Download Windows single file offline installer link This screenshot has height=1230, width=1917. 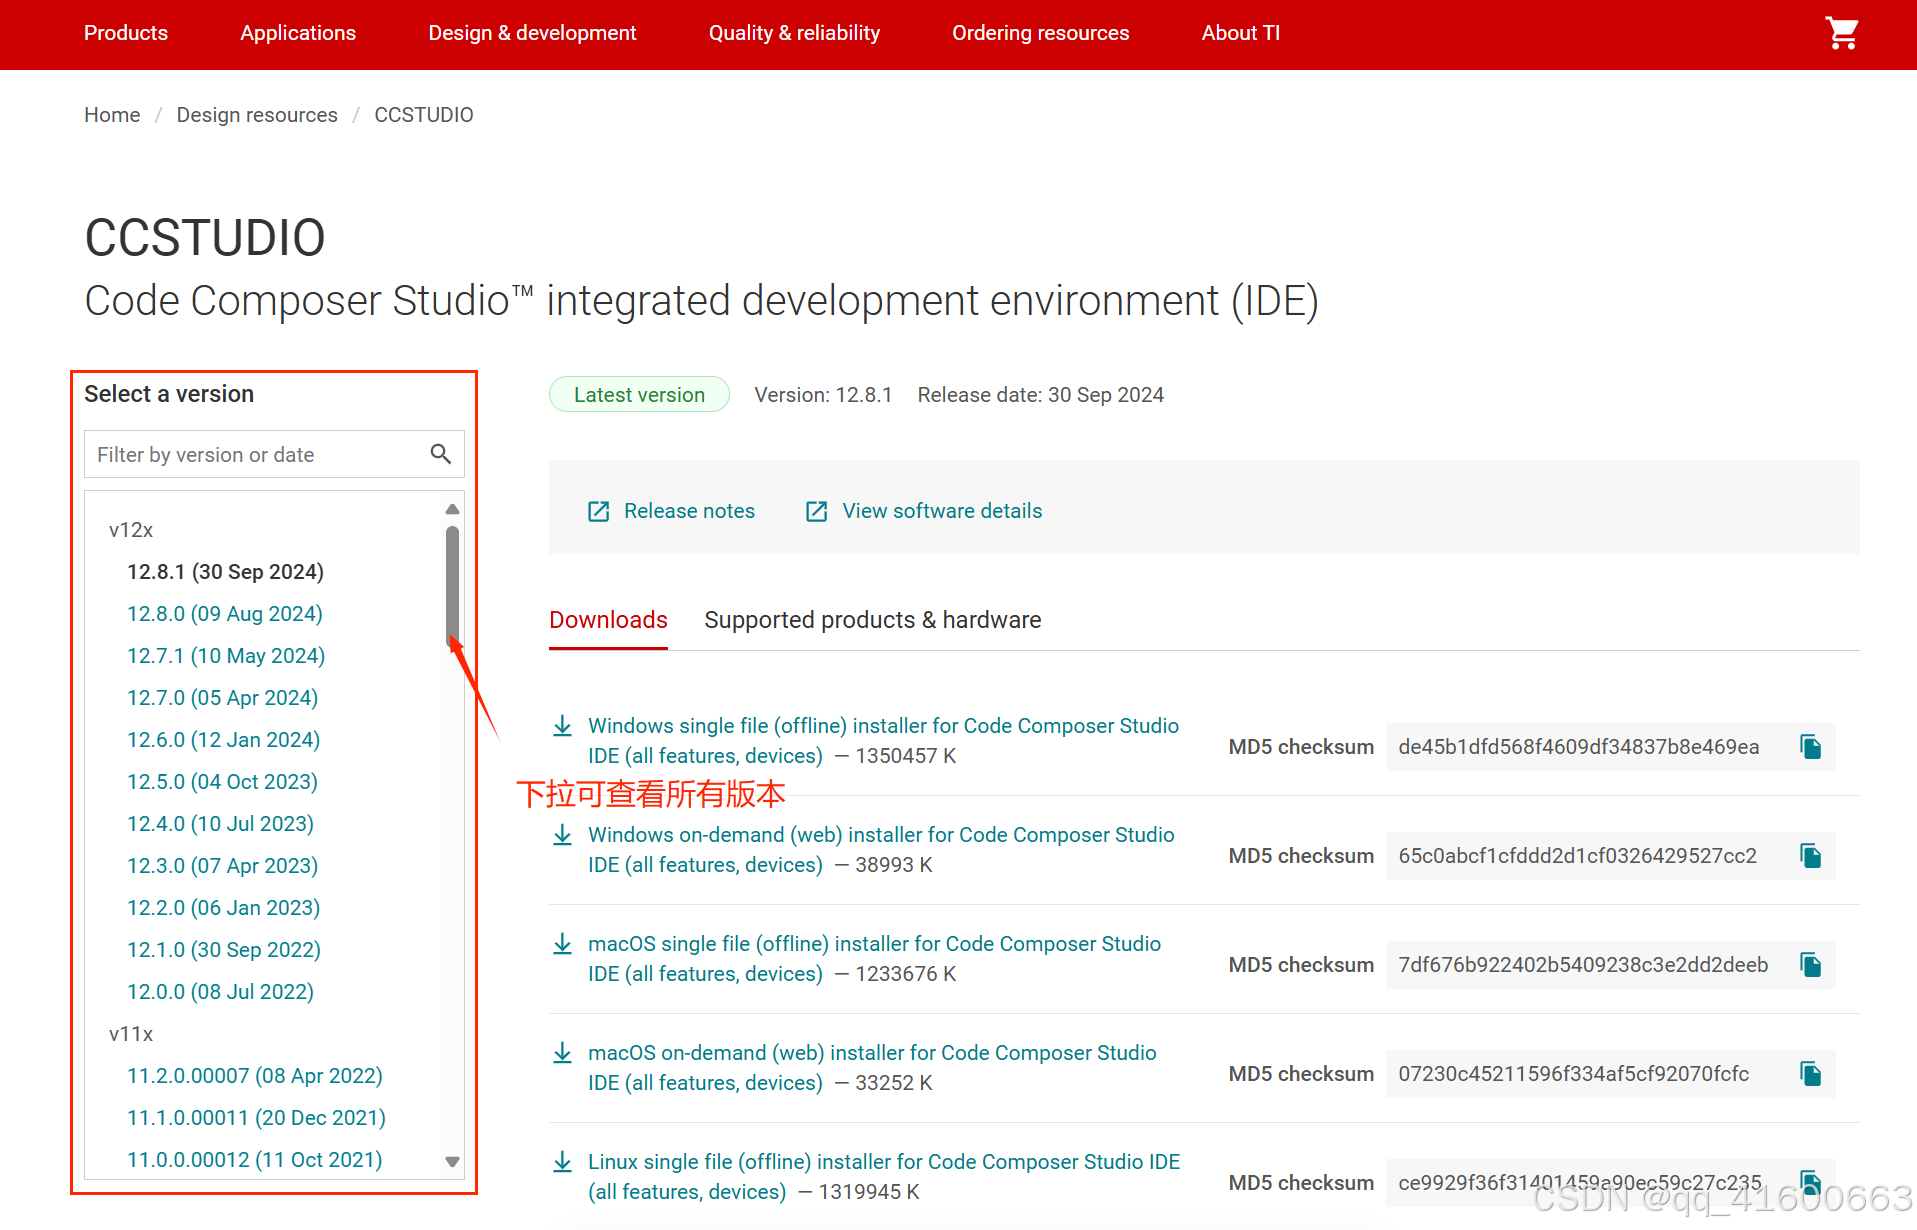pyautogui.click(x=883, y=741)
